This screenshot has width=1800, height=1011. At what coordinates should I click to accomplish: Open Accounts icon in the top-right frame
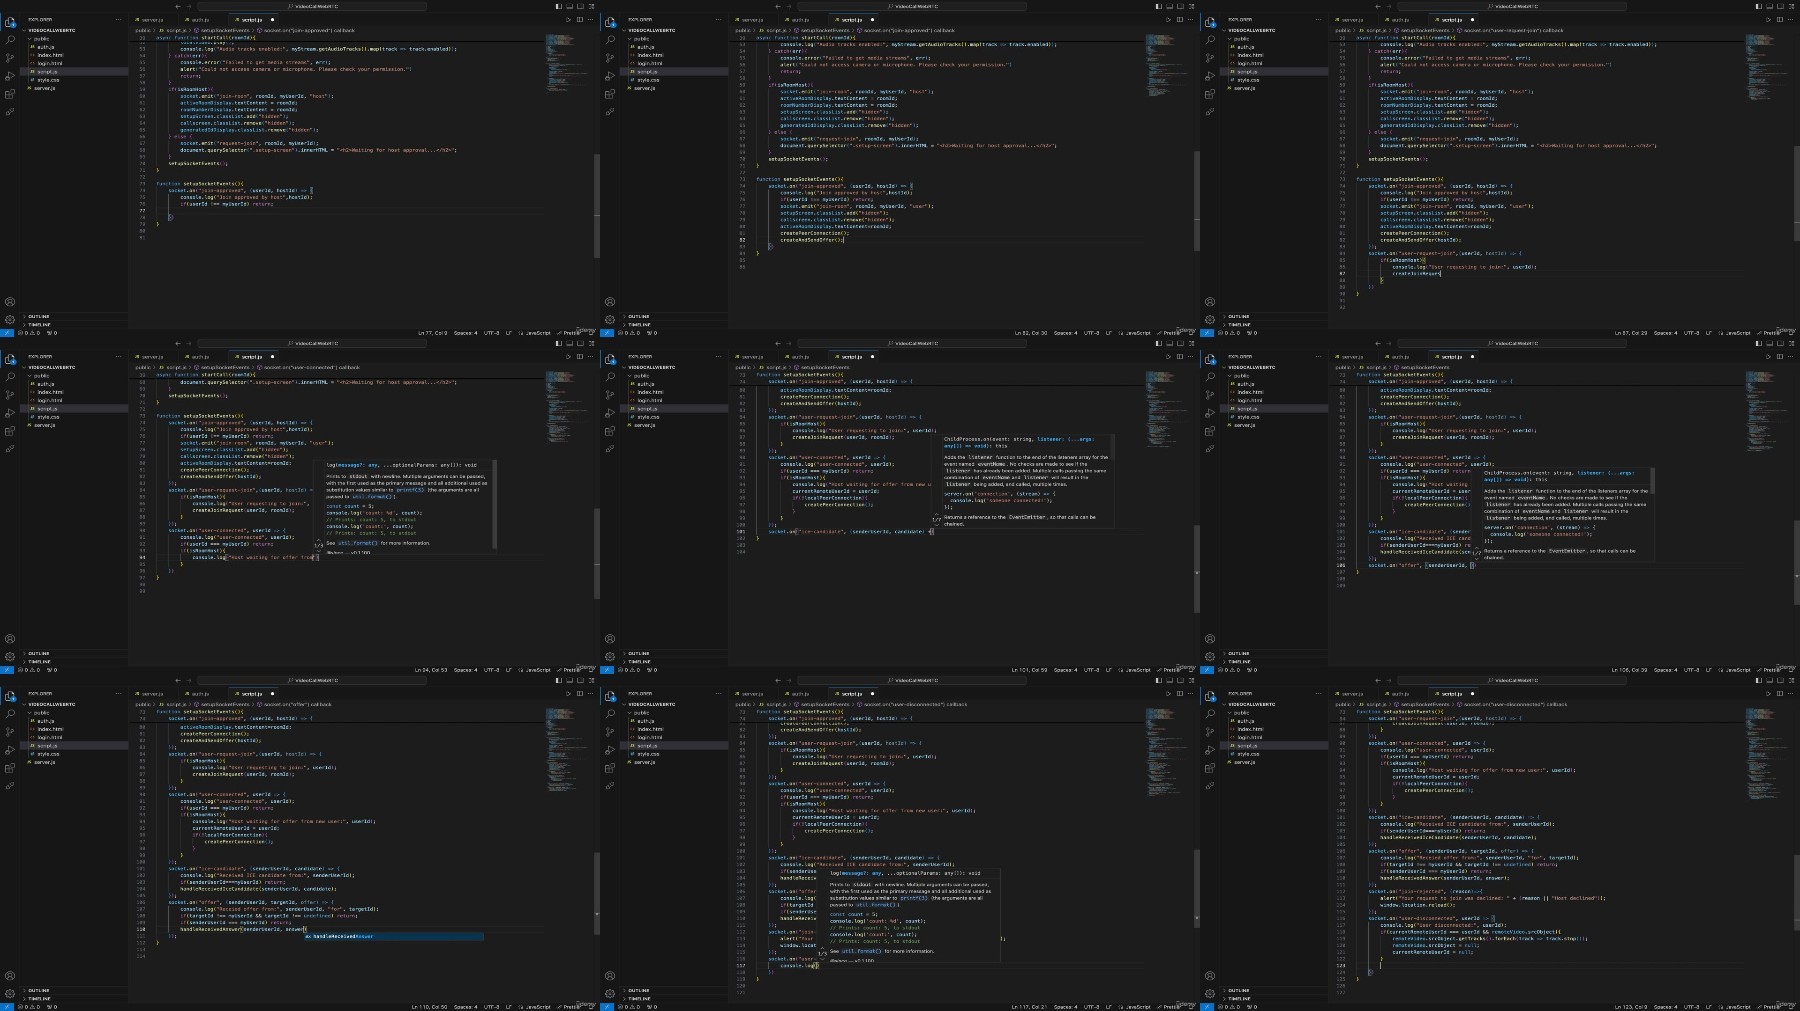1210,301
